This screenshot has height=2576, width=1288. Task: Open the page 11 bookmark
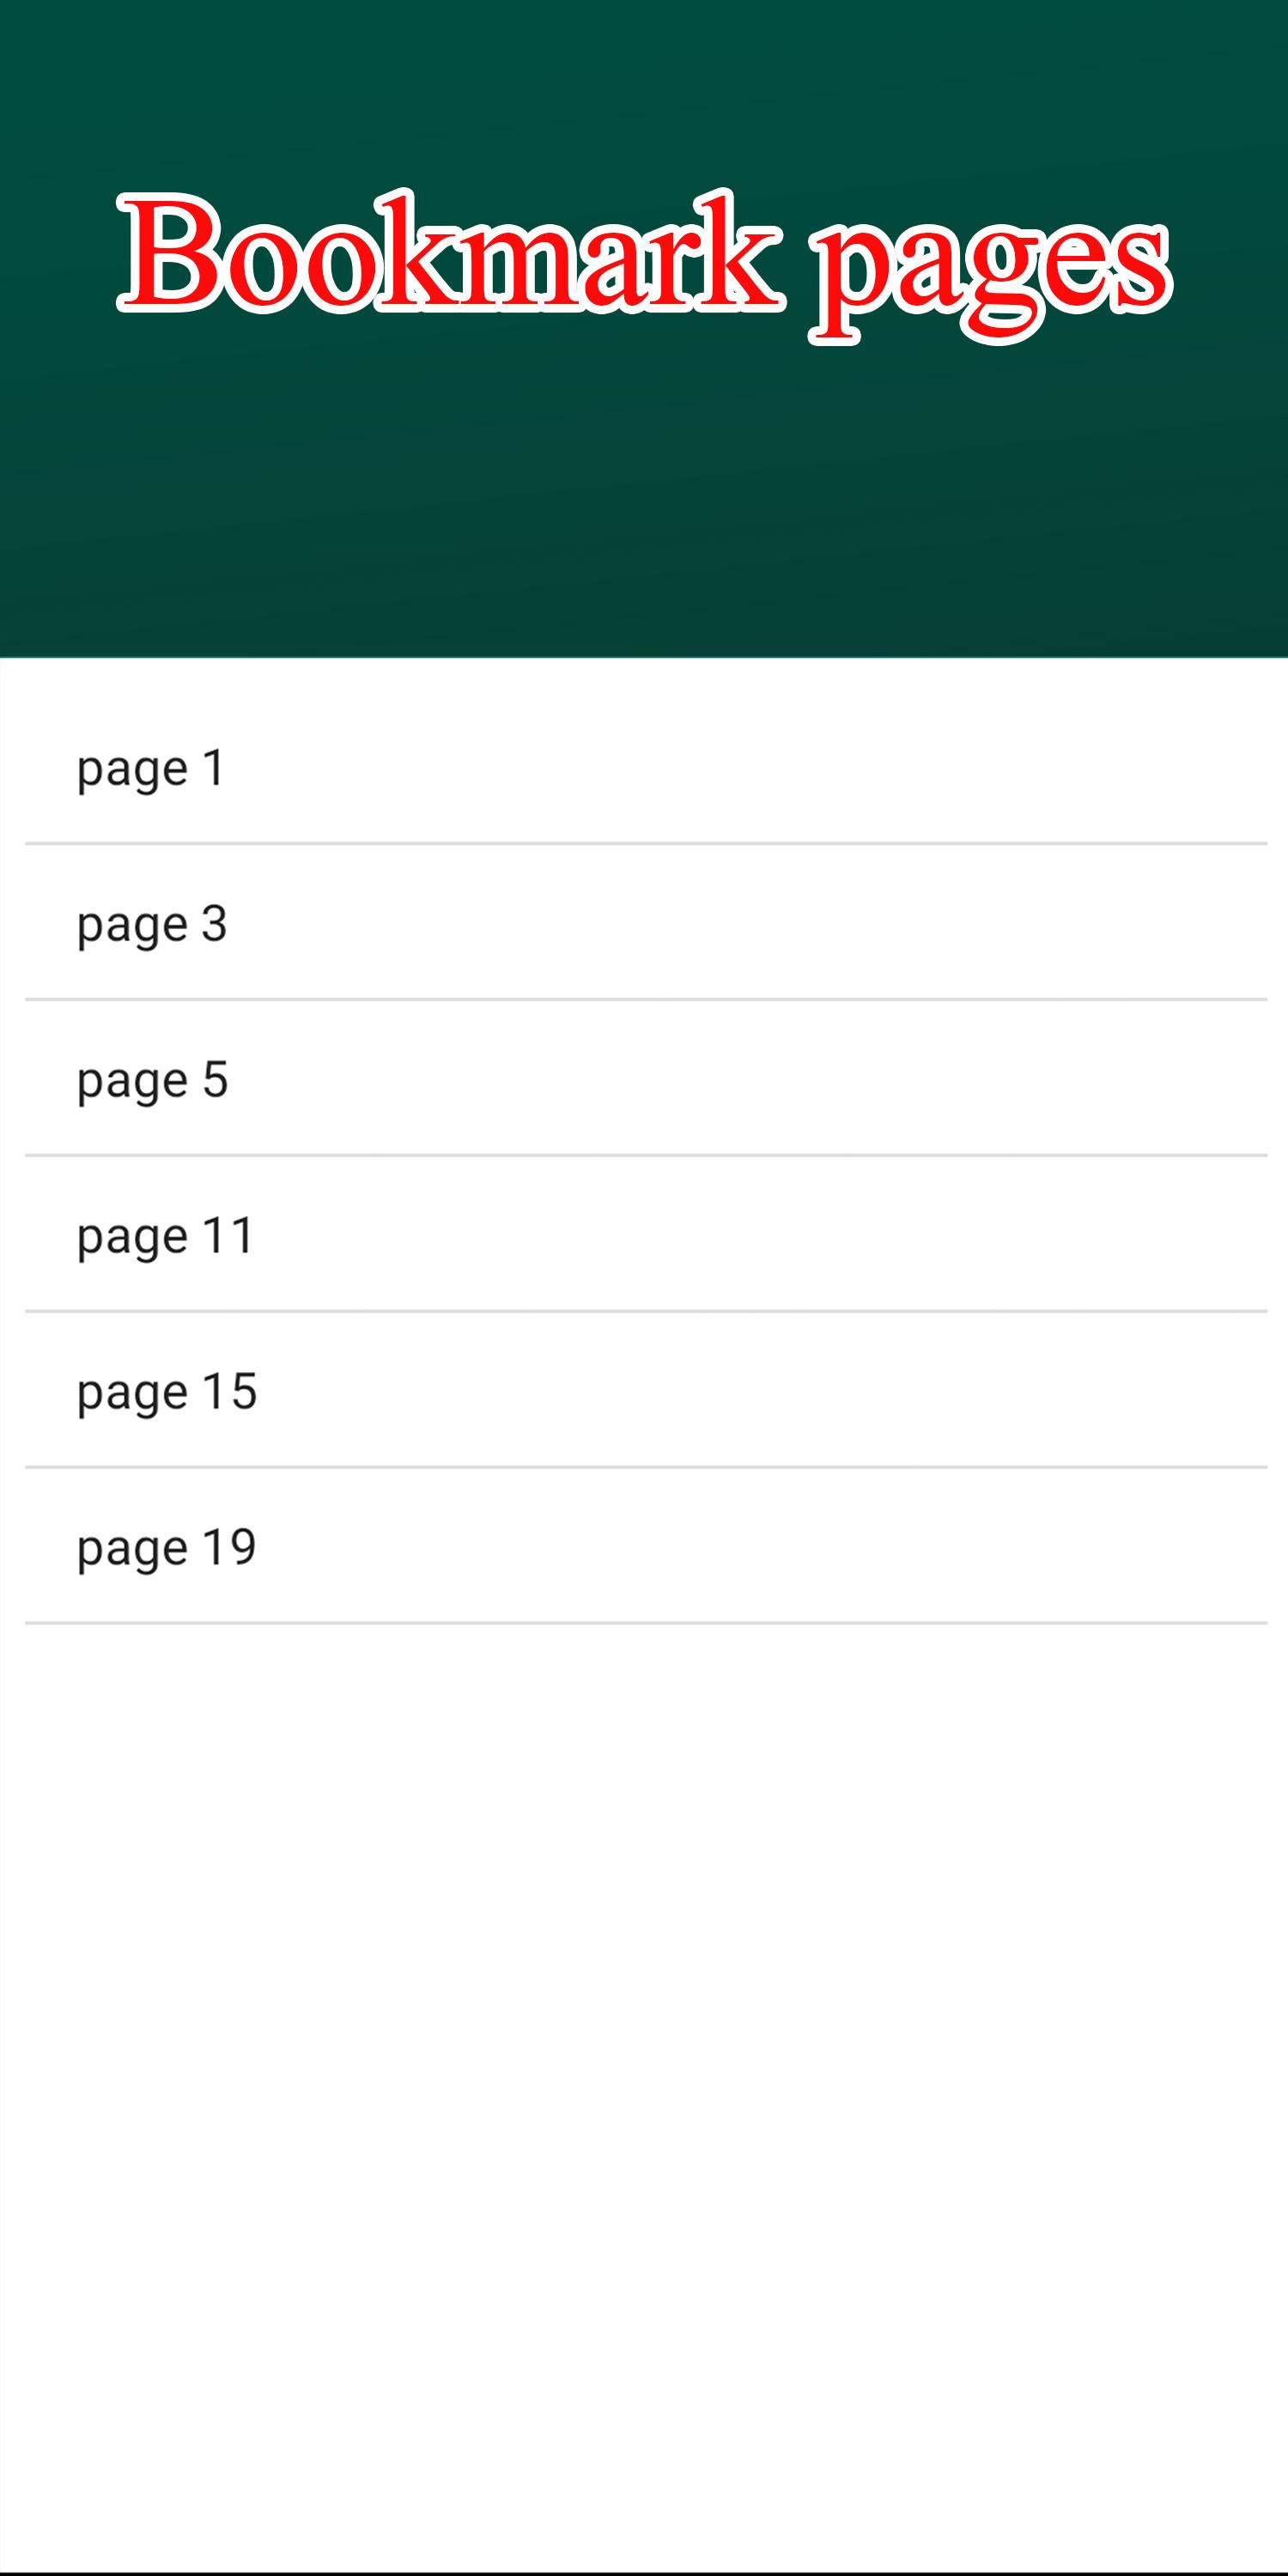[x=645, y=1234]
